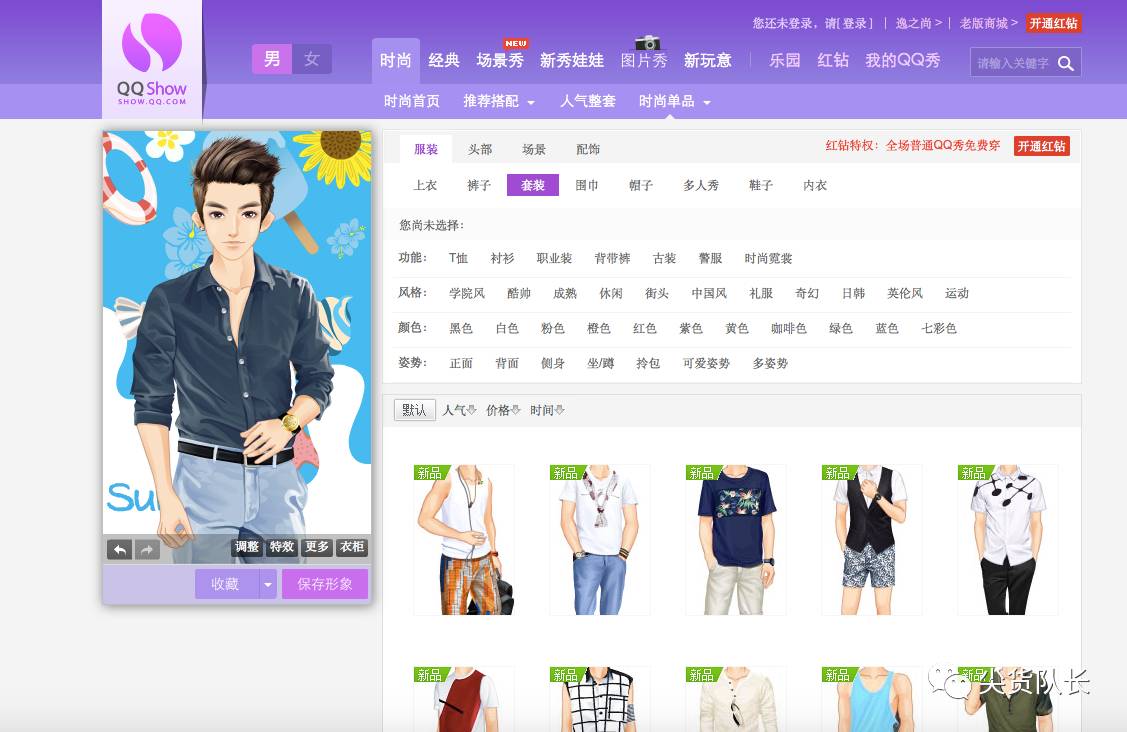Open the 逸之尚 link
The image size is (1127, 732).
coord(919,24)
